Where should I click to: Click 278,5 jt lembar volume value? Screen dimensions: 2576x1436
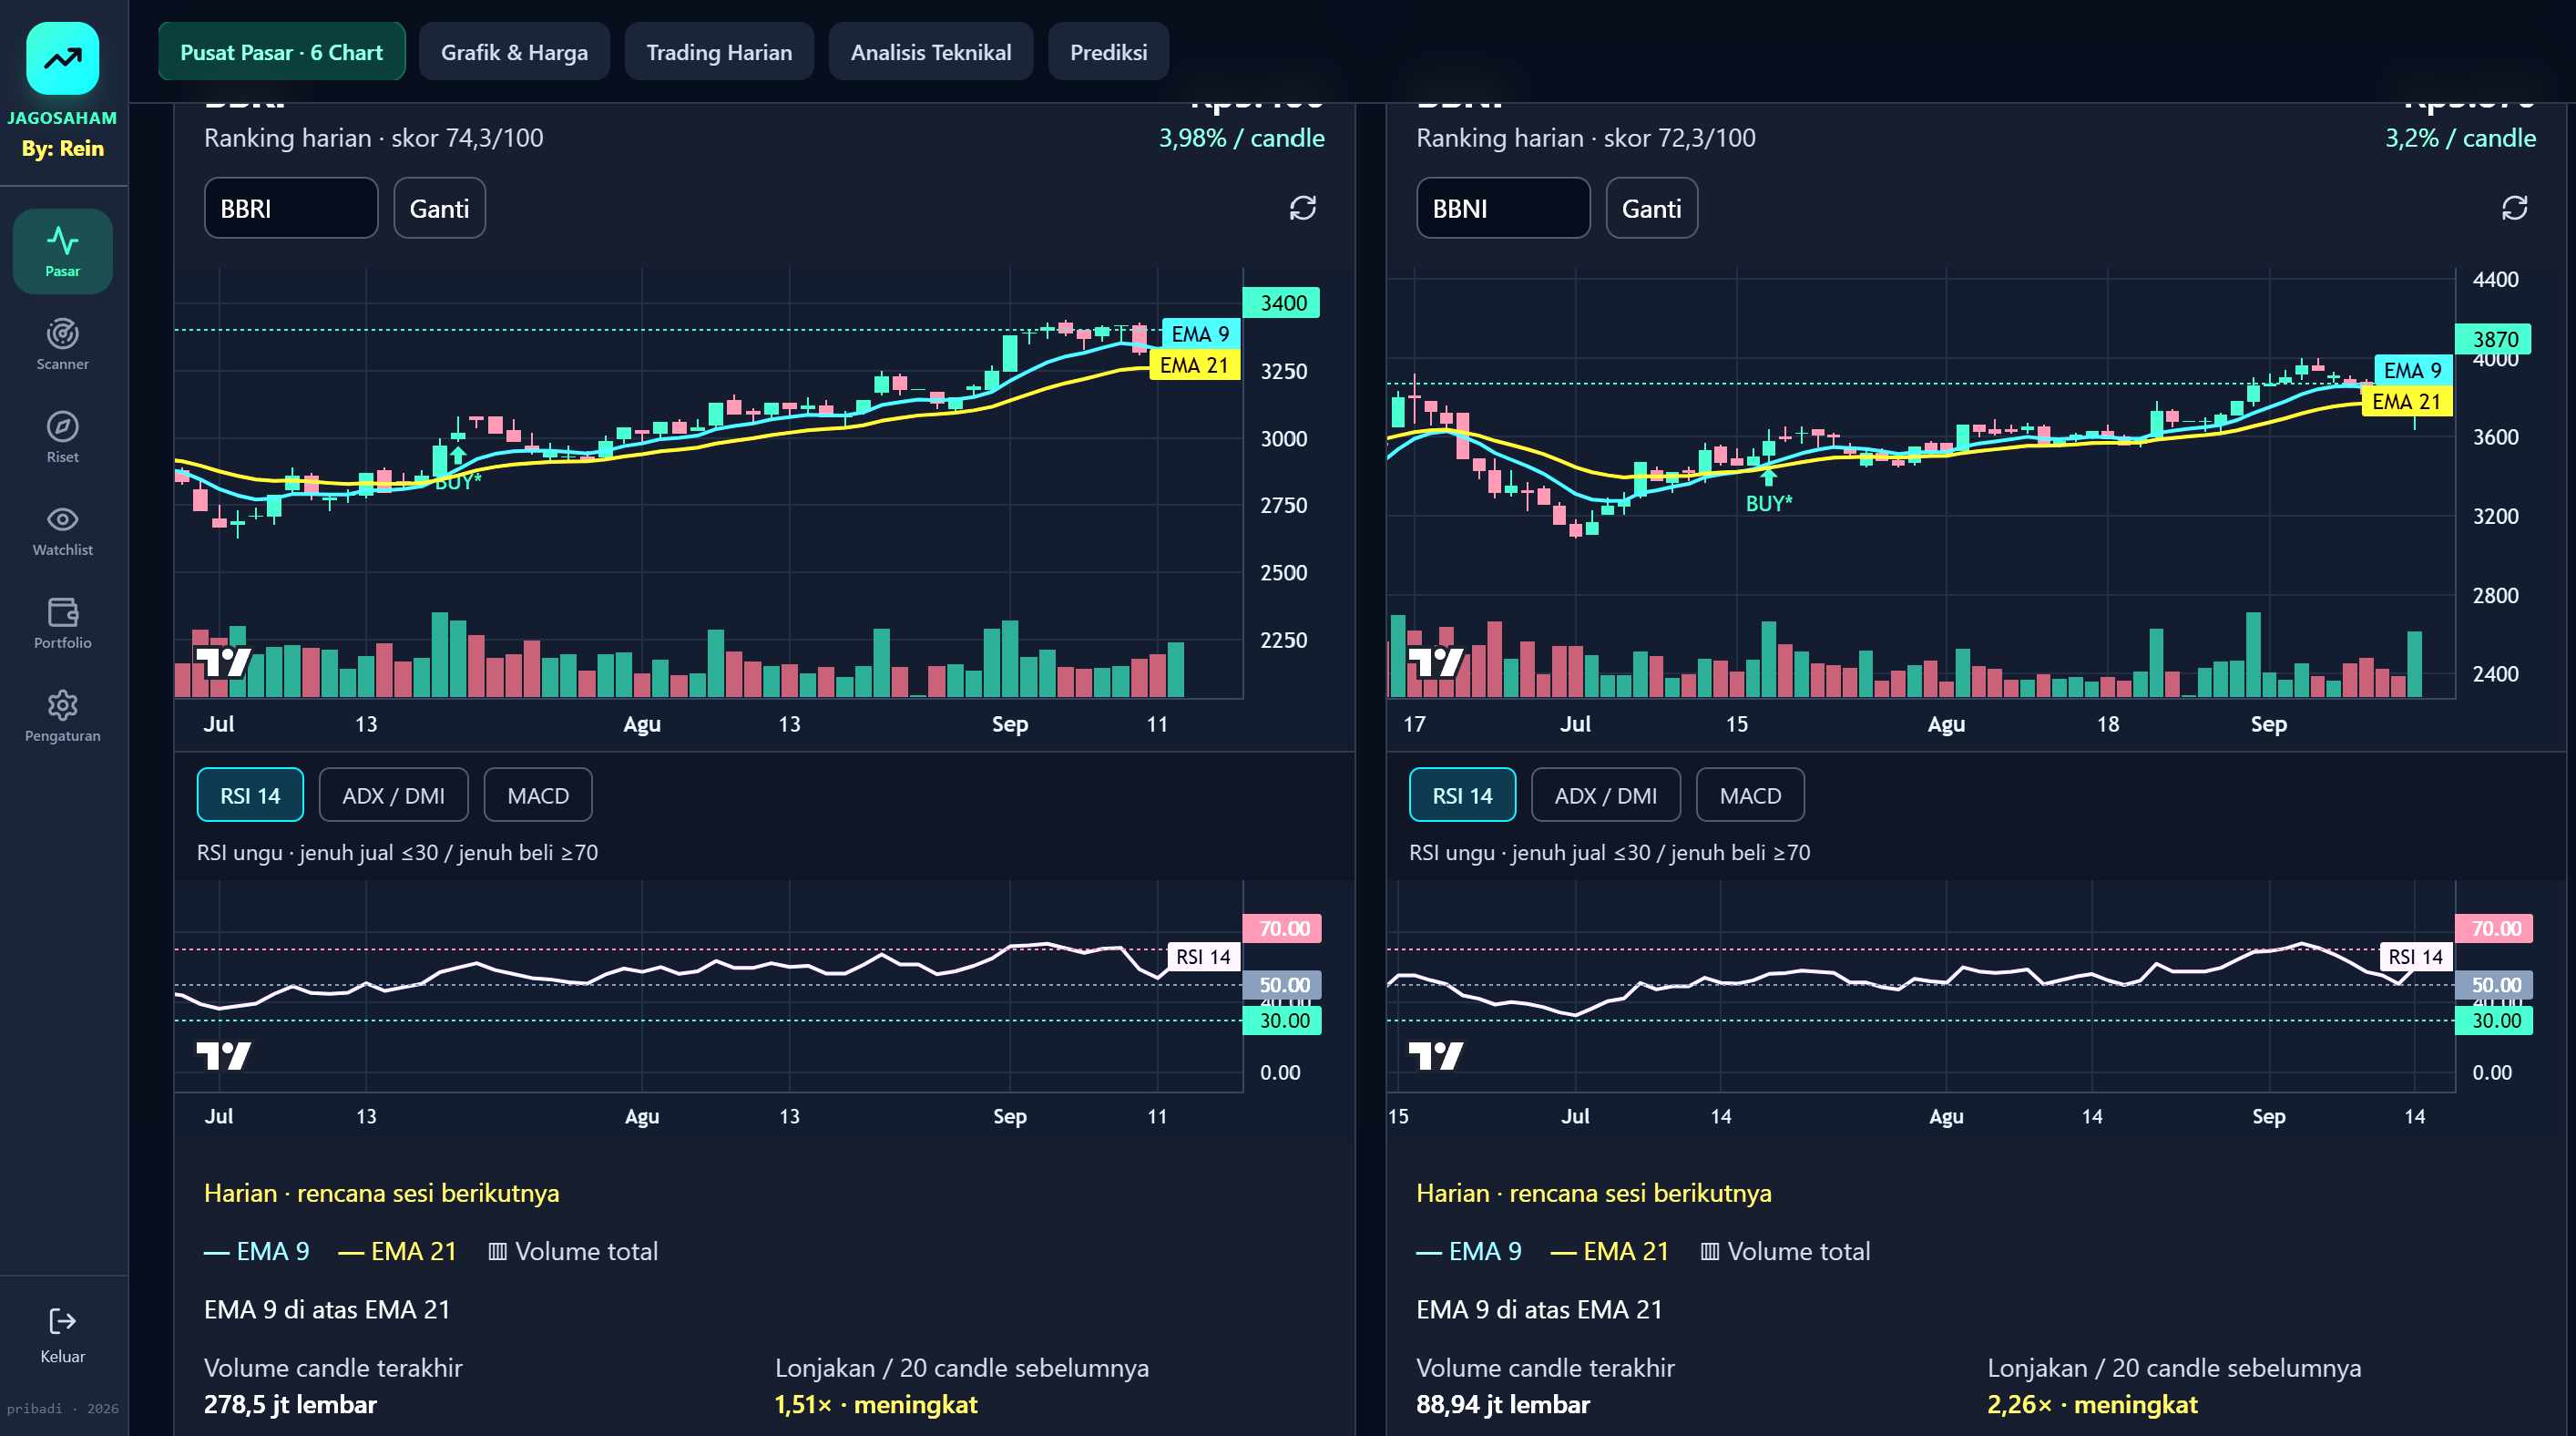tap(290, 1404)
